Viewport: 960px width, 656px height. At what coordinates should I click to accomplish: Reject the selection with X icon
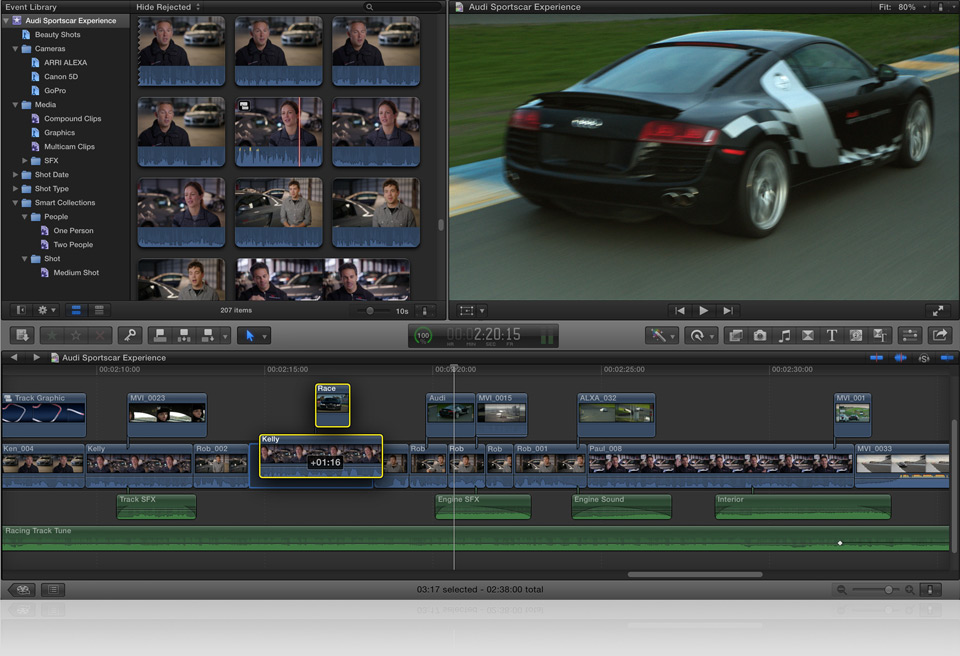click(100, 336)
